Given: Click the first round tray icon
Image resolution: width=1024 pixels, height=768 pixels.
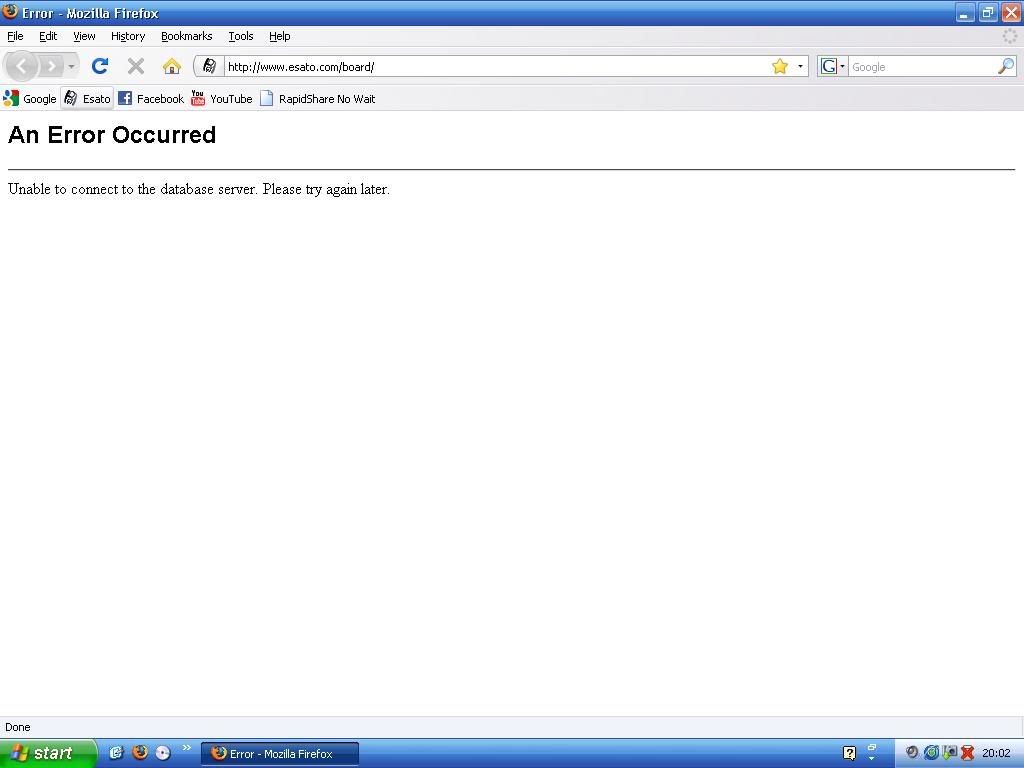Looking at the screenshot, I should point(912,753).
